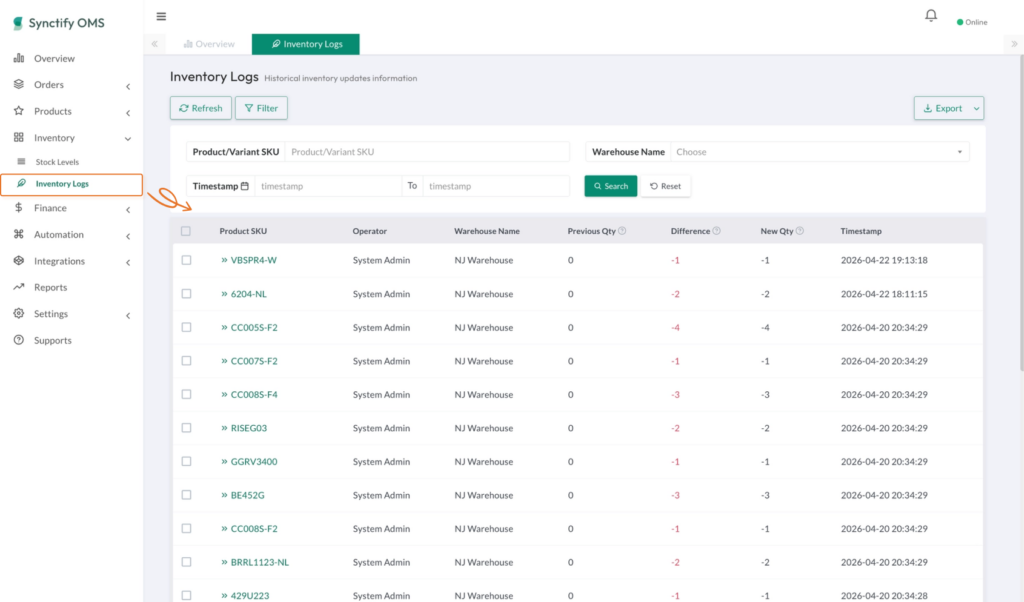
Task: Click the Inventory grid icon
Action: [19, 137]
